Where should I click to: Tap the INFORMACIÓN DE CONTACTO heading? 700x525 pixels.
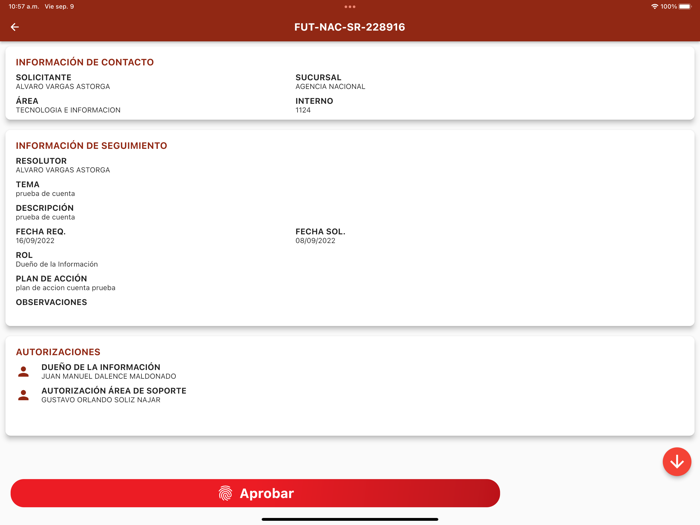85,62
